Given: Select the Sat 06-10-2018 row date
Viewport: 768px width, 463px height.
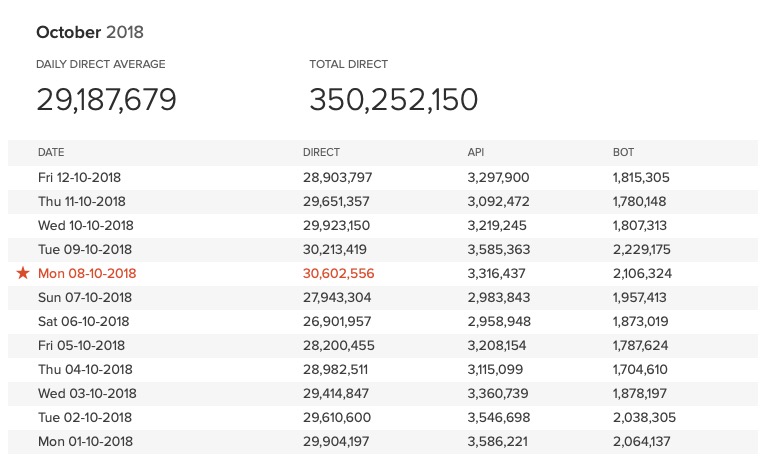Looking at the screenshot, I should 84,321.
